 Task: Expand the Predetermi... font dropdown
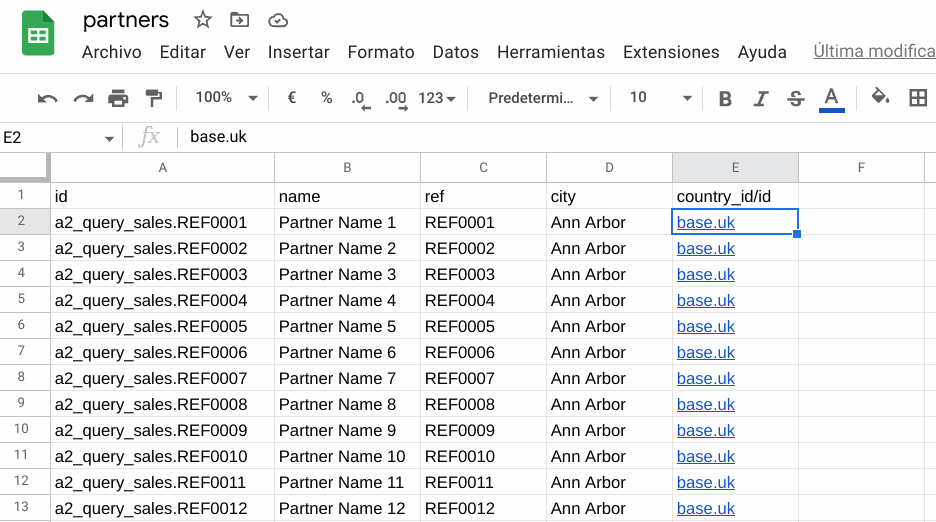pyautogui.click(x=543, y=98)
